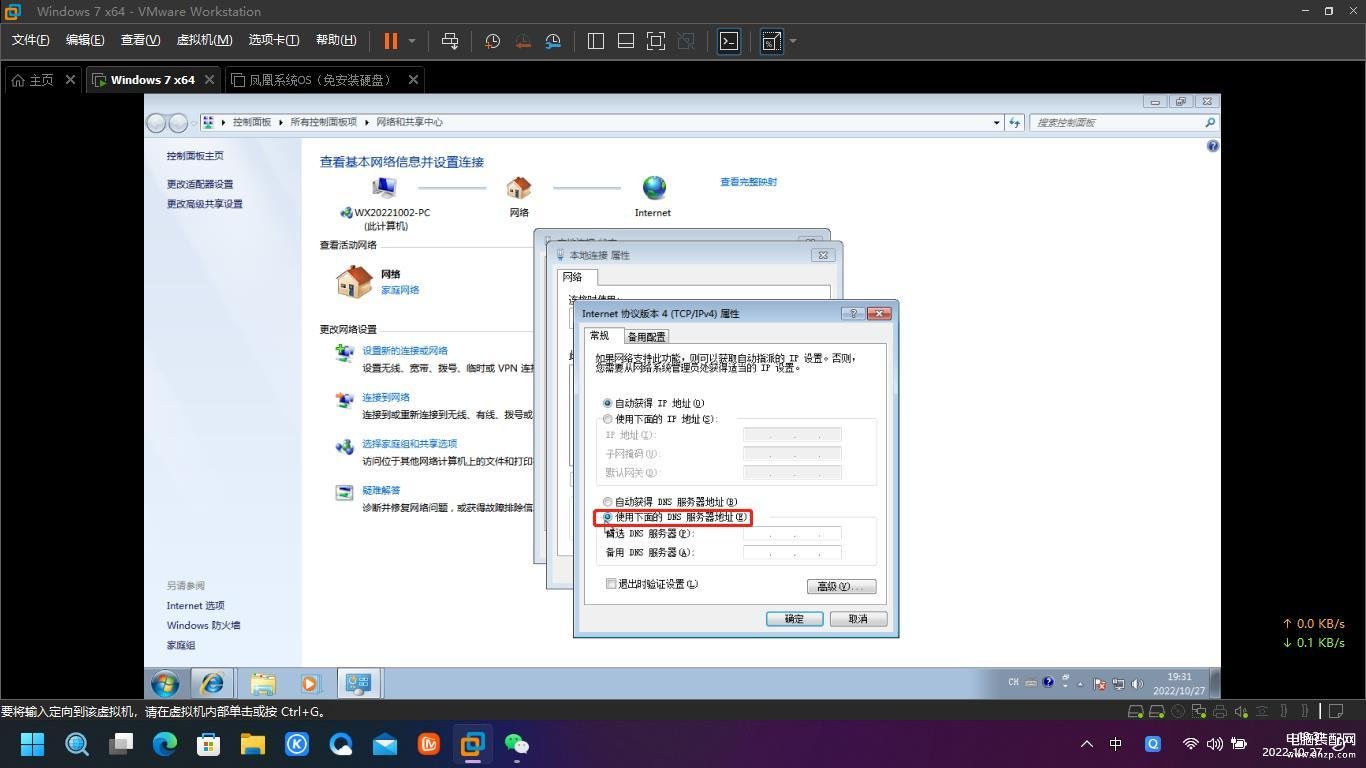Select 自动获得 IP 地址 radio button

tap(607, 403)
